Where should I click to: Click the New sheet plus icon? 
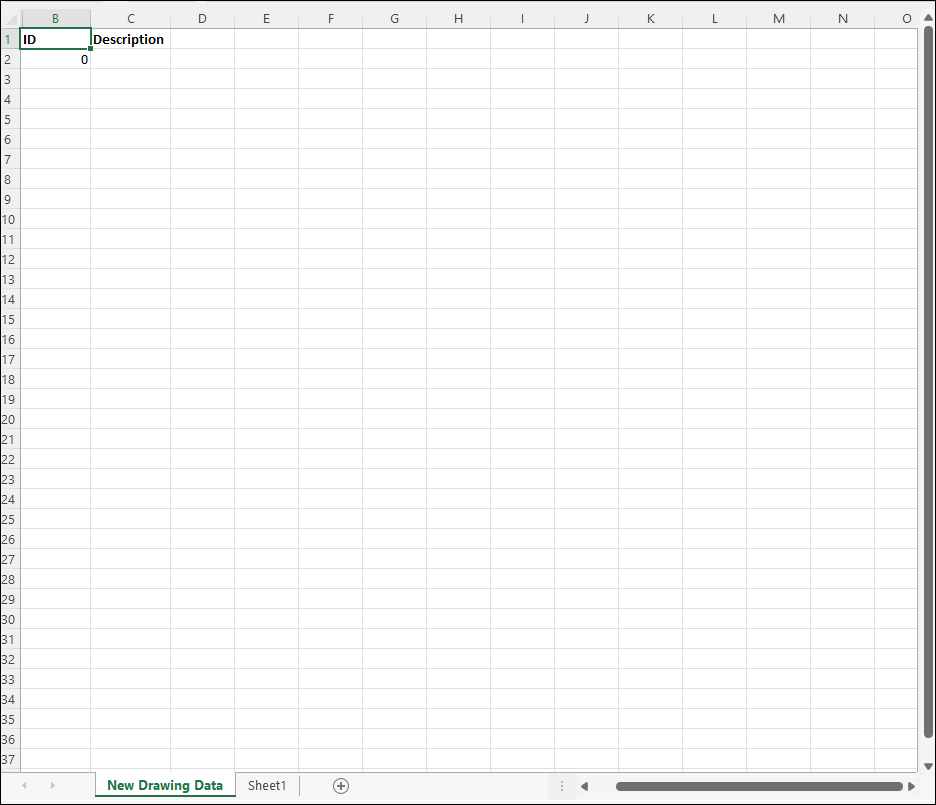pyautogui.click(x=341, y=786)
